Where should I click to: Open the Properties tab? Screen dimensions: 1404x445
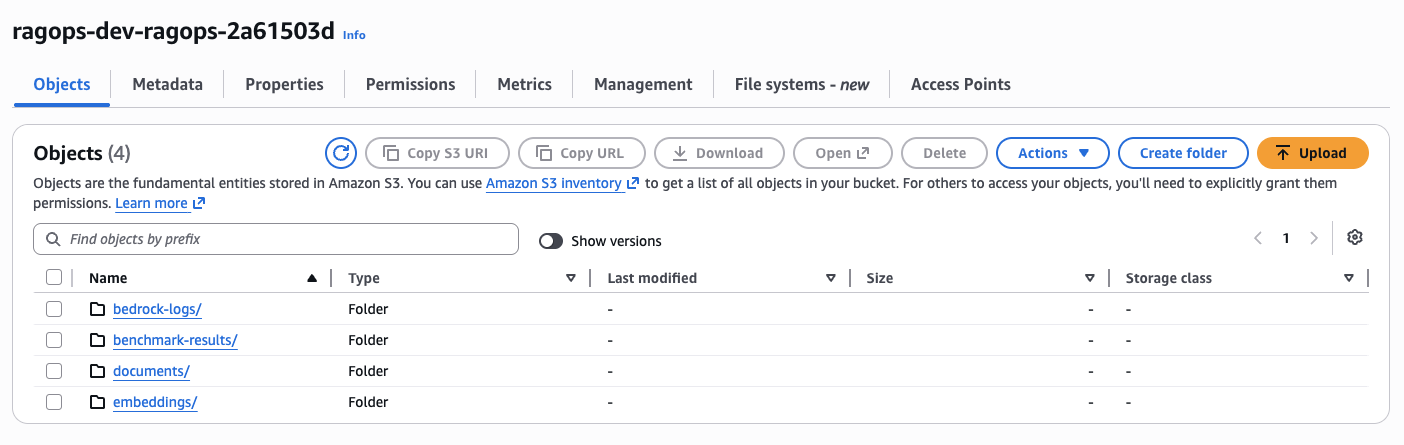tap(284, 84)
